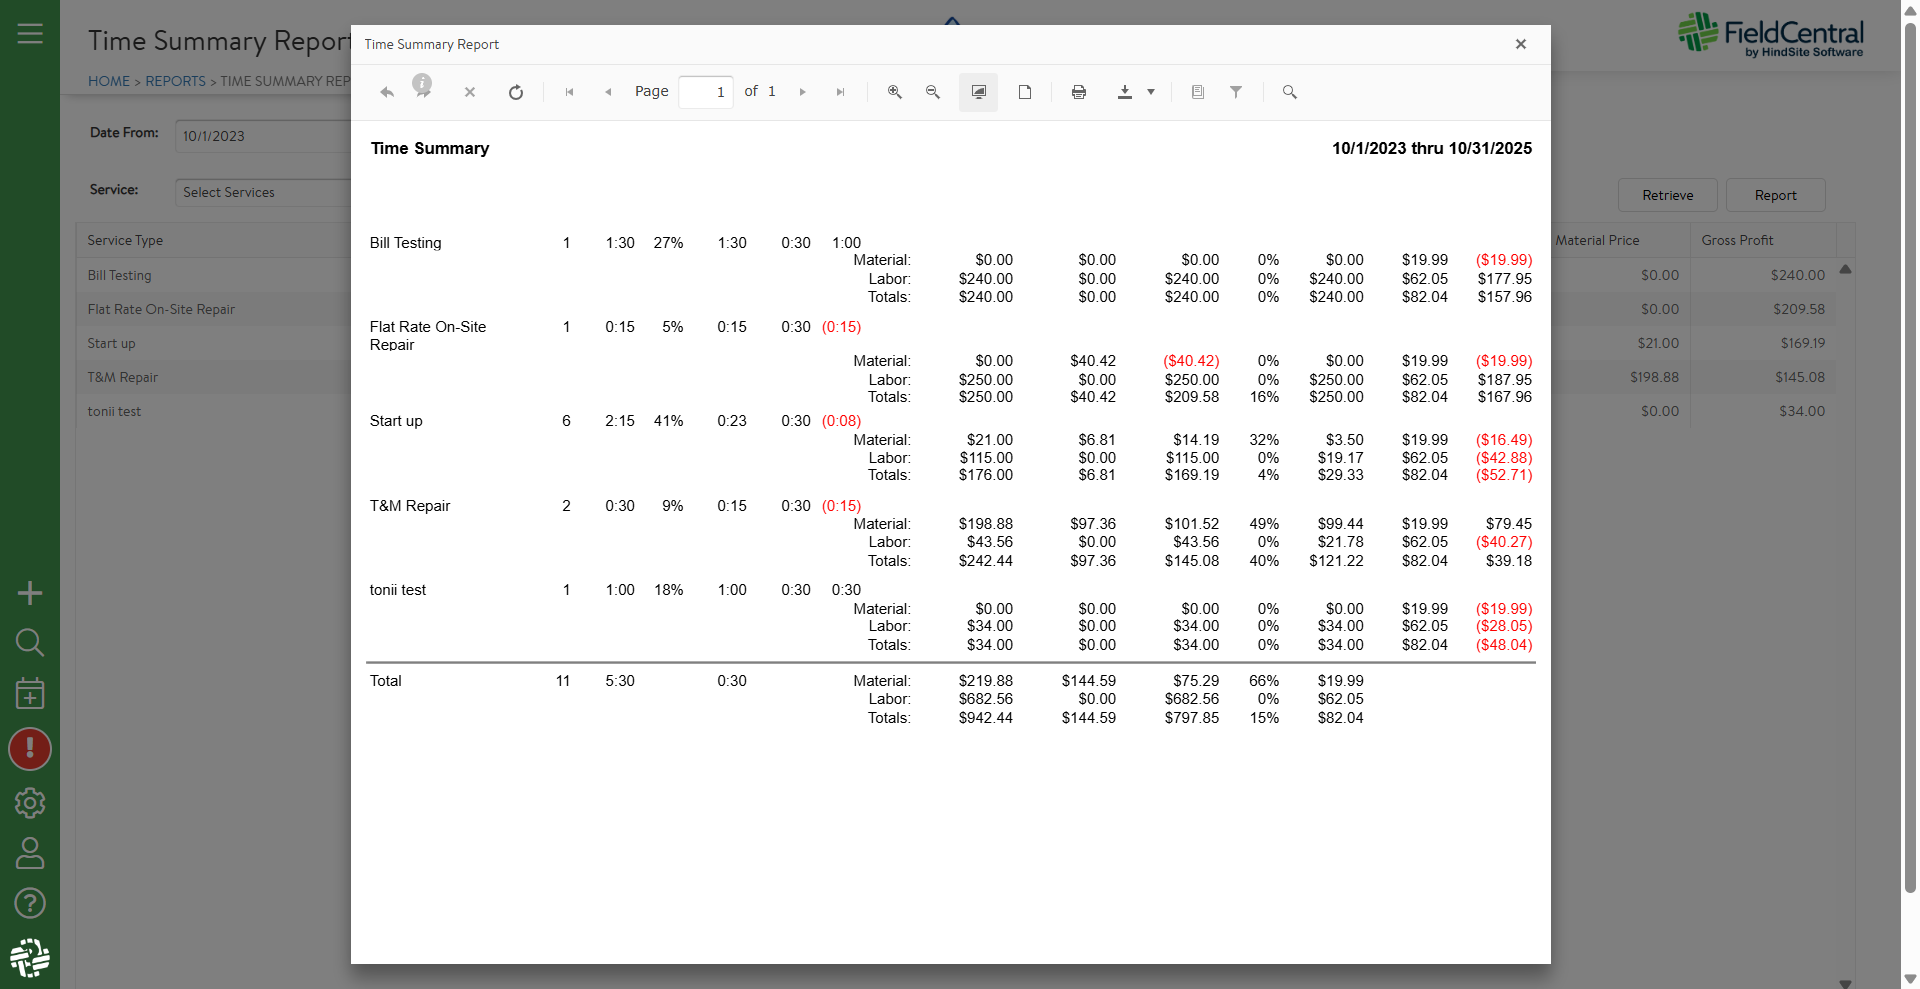Viewport: 1920px width, 989px height.
Task: Click the Retrieve button
Action: [x=1667, y=195]
